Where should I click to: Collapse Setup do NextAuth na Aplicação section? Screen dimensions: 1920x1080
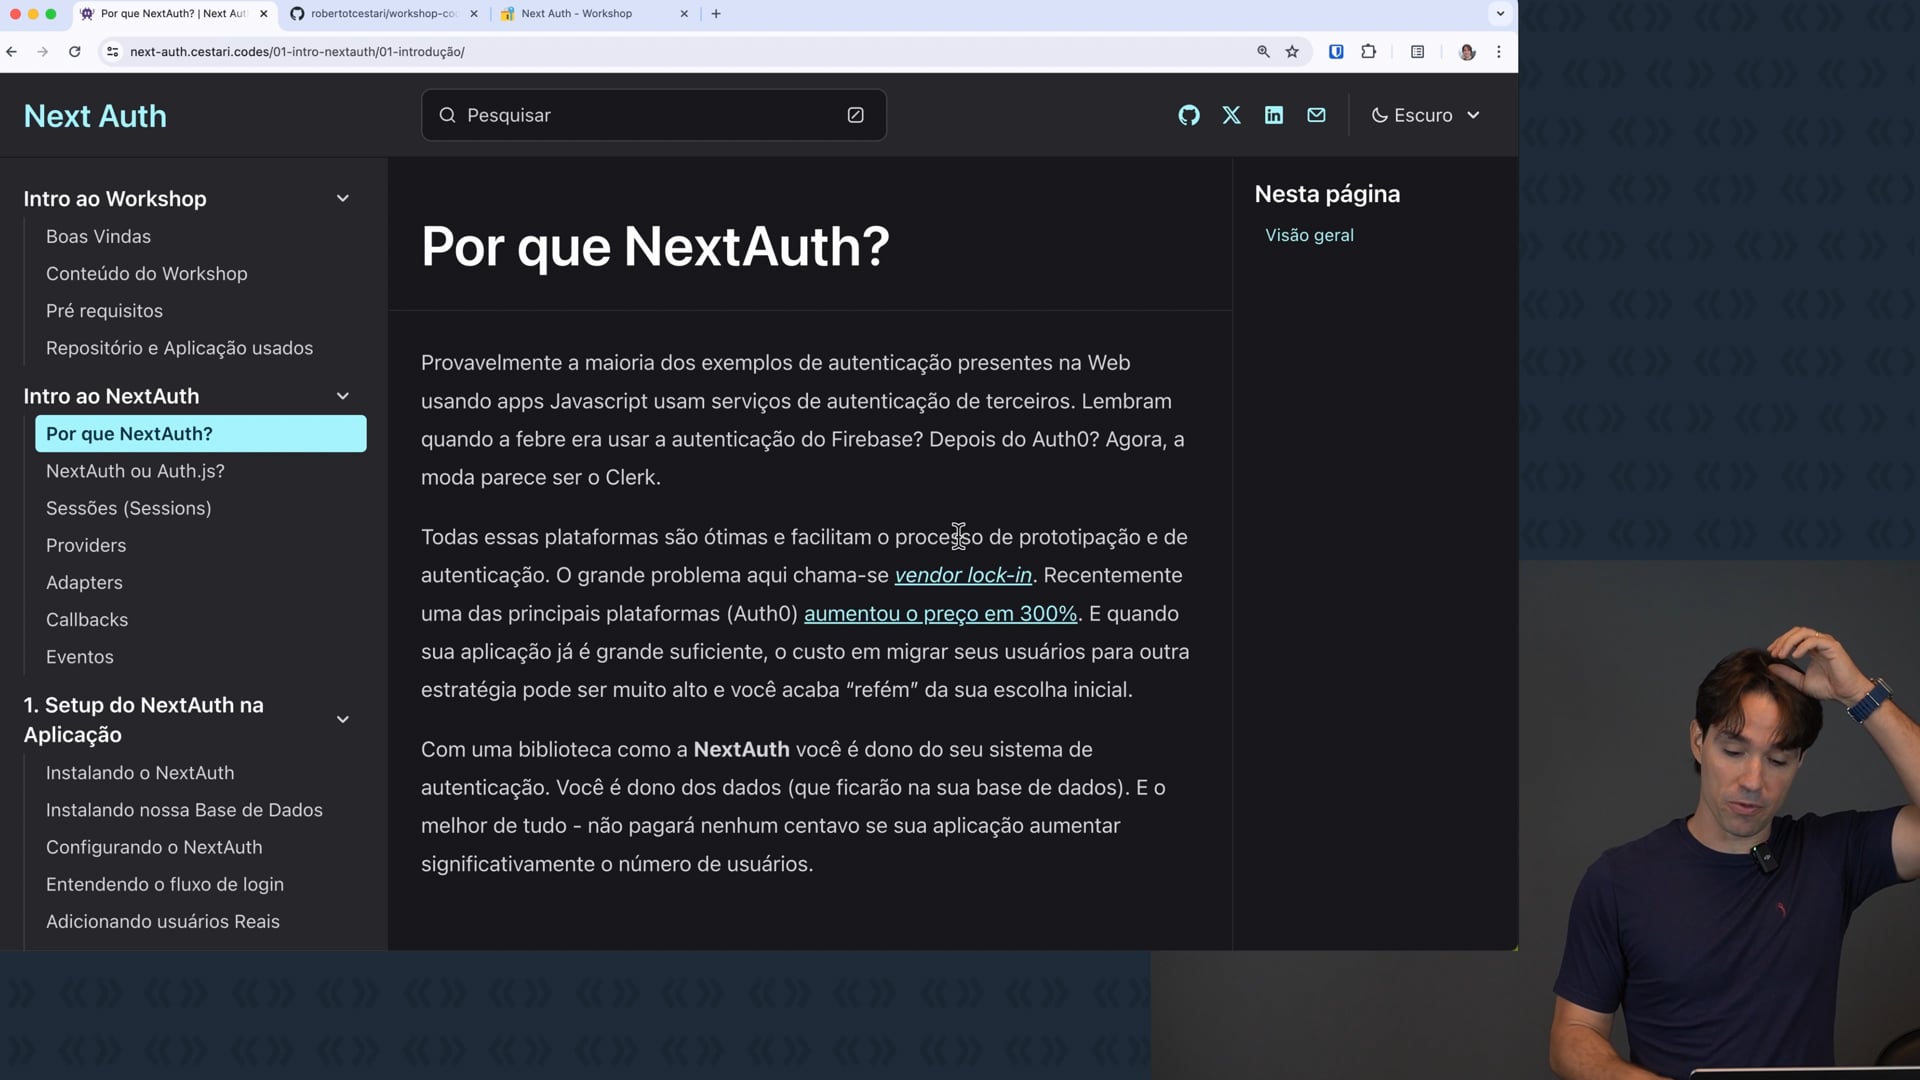(342, 719)
